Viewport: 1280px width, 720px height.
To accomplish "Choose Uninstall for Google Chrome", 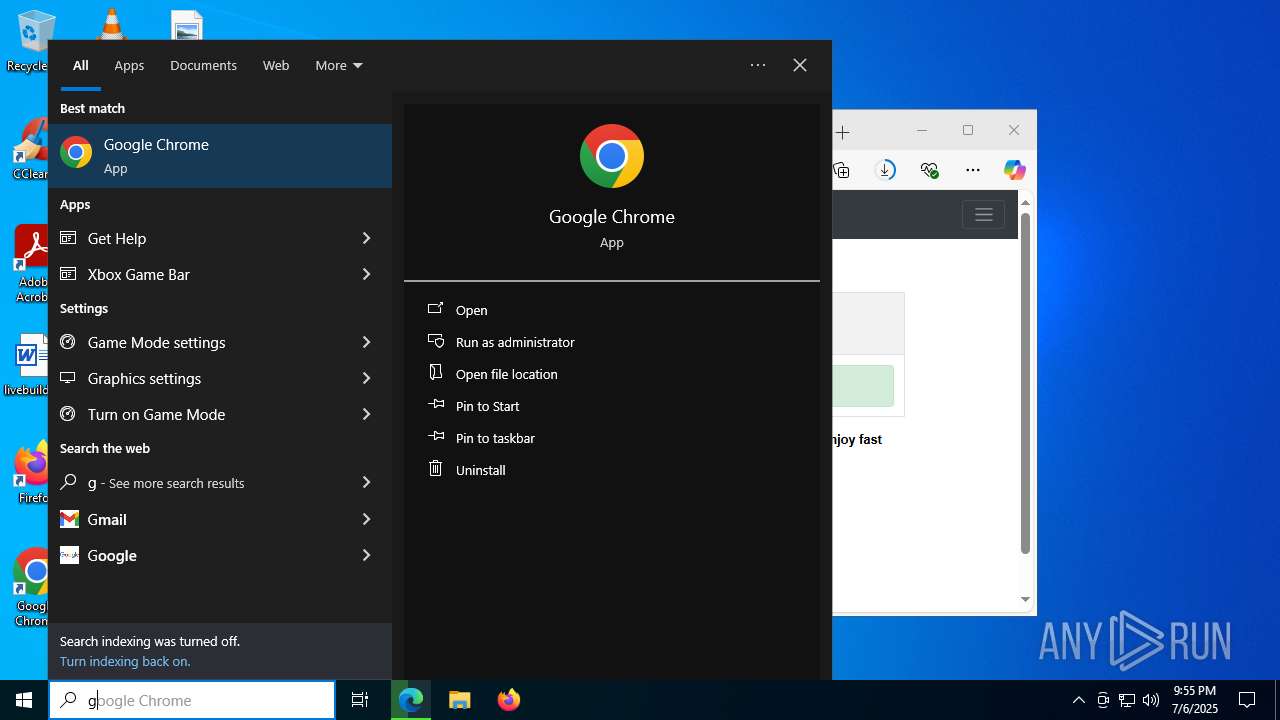I will [612, 470].
